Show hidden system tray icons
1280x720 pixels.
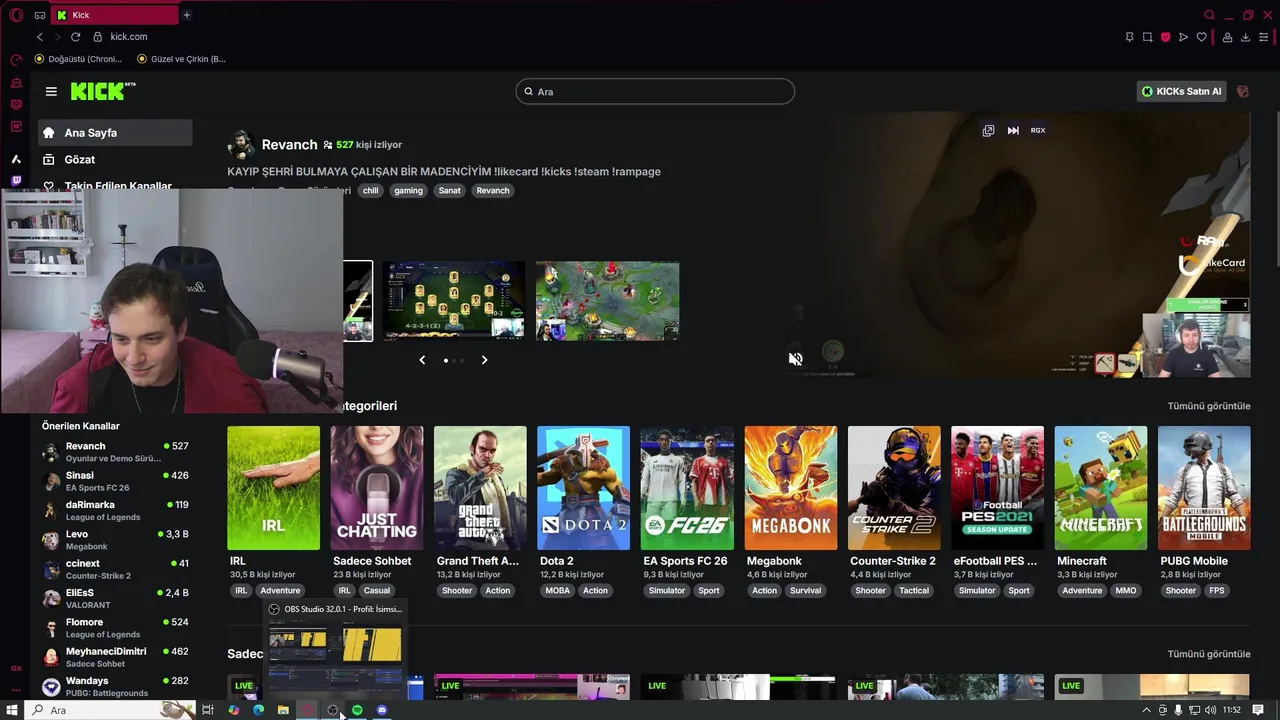click(1146, 710)
